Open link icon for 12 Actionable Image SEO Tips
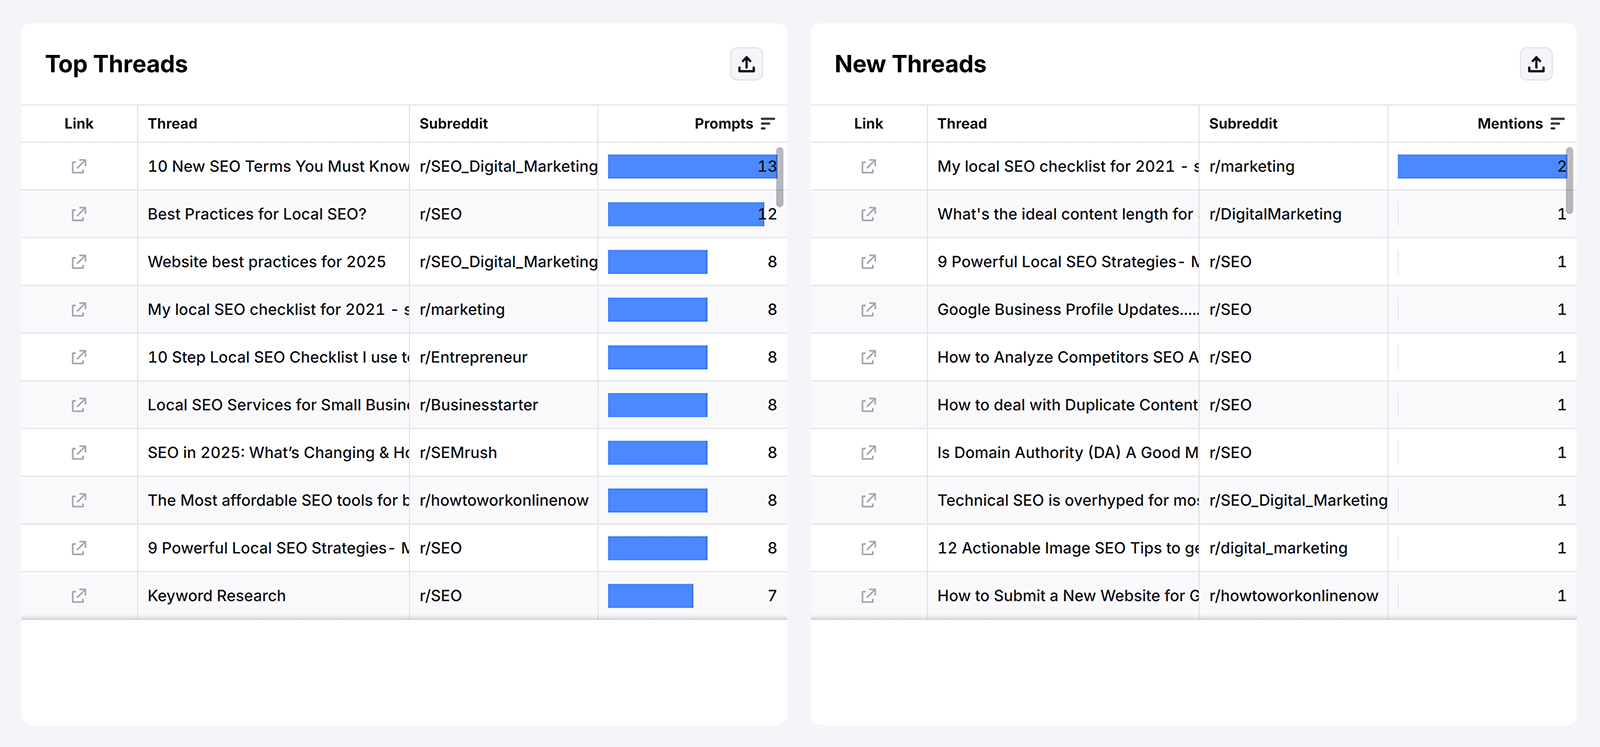This screenshot has height=747, width=1600. click(x=868, y=548)
